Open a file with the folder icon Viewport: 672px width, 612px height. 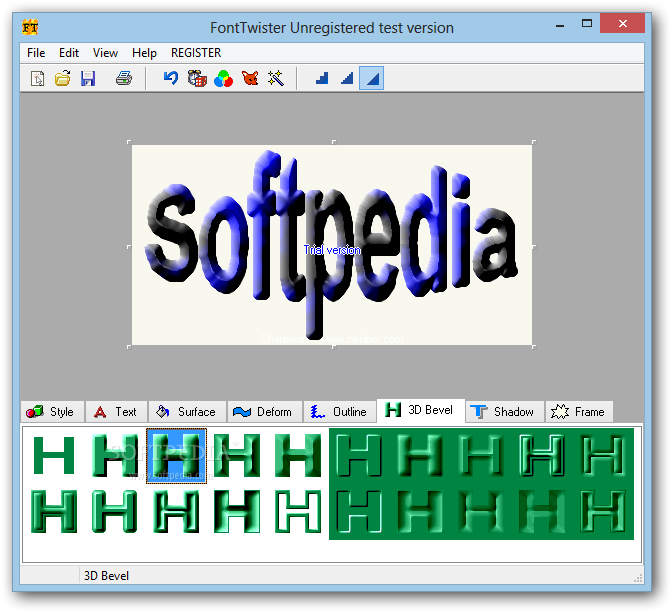[x=63, y=78]
